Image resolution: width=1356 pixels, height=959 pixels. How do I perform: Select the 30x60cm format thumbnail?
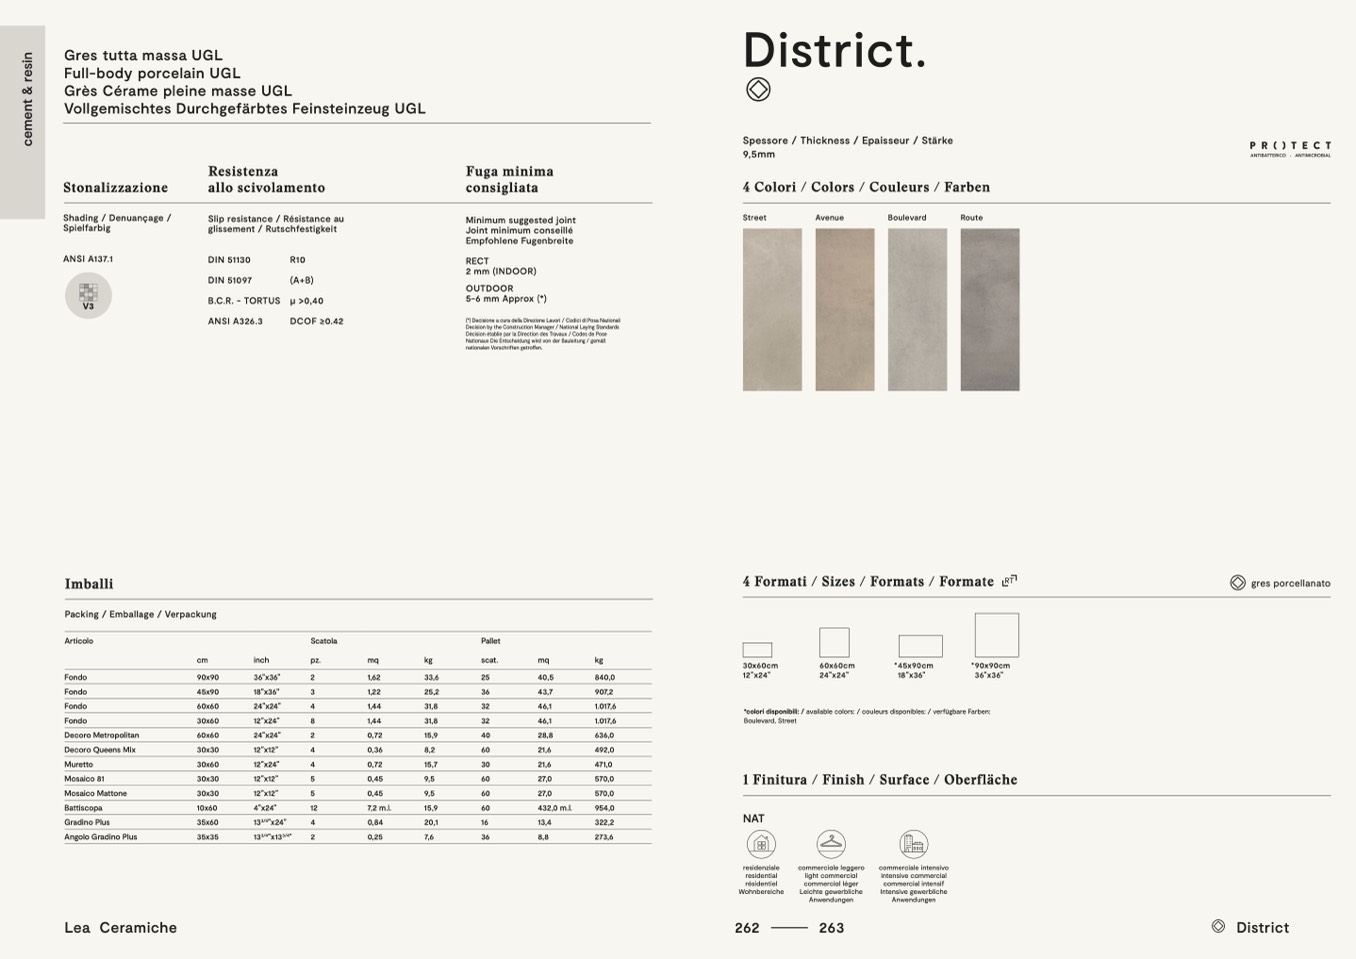pos(757,650)
